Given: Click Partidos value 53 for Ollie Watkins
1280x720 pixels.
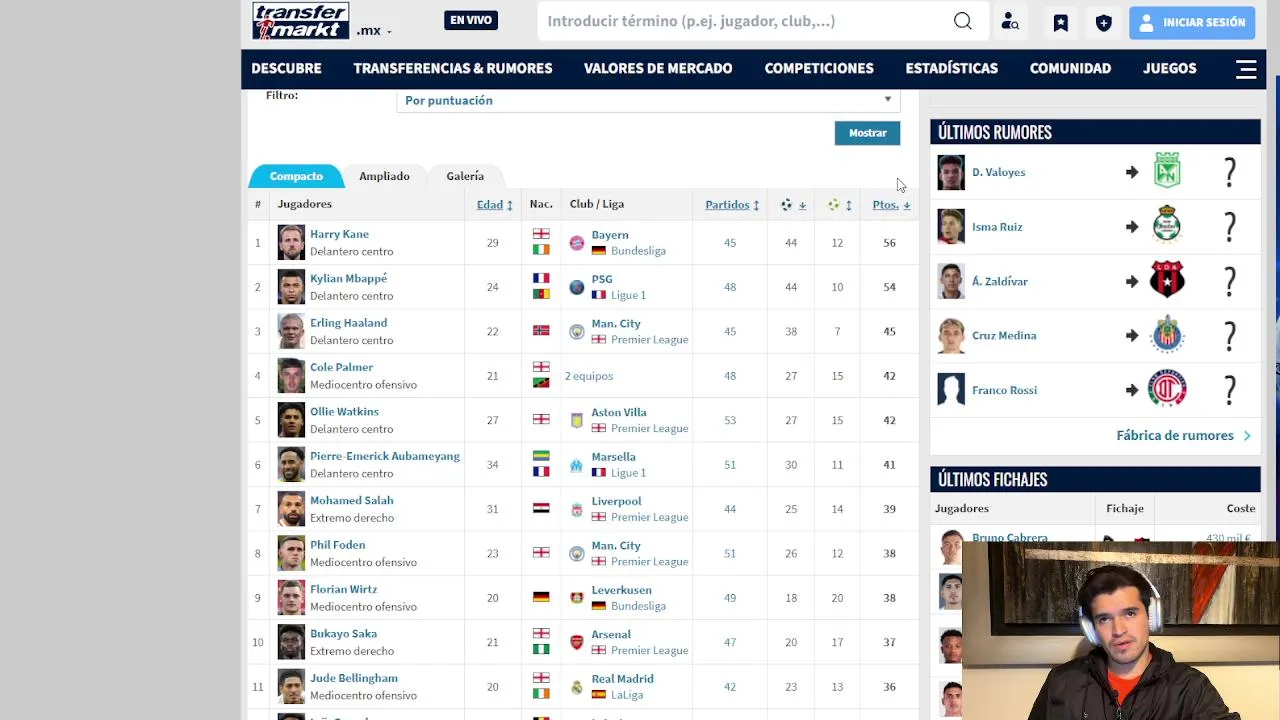Looking at the screenshot, I should [730, 420].
